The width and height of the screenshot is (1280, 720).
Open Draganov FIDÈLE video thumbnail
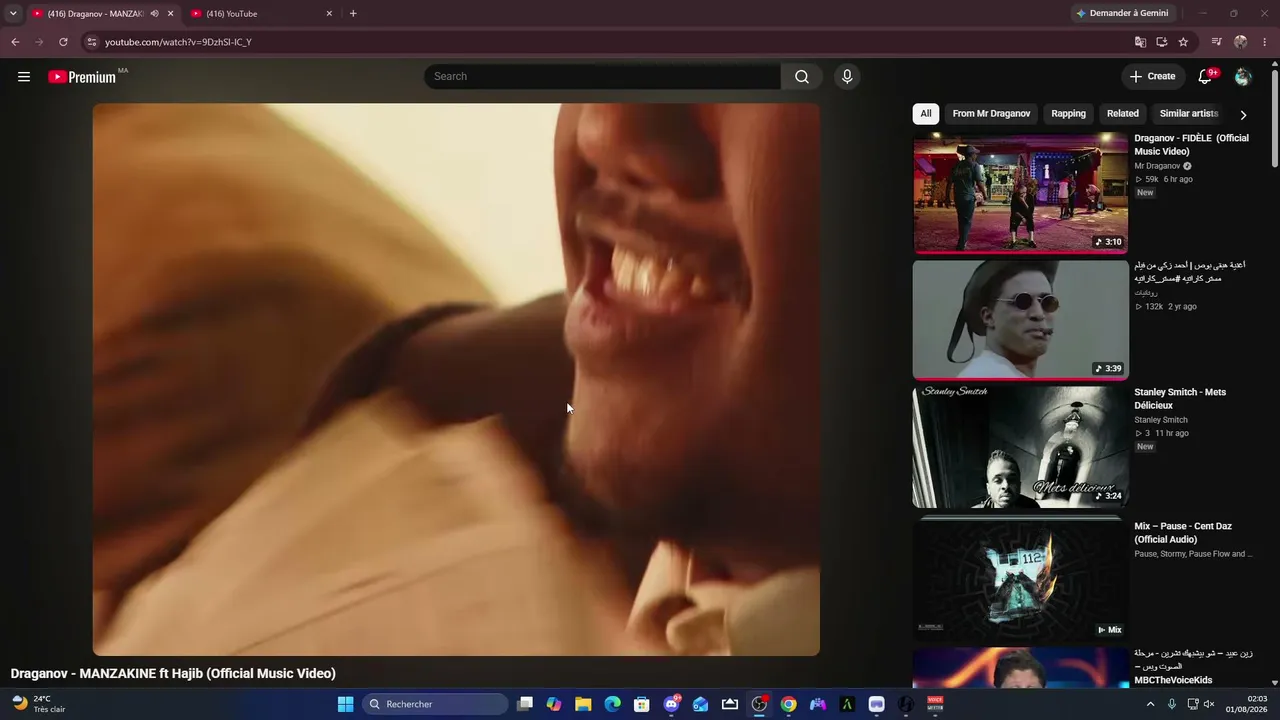pyautogui.click(x=1020, y=193)
